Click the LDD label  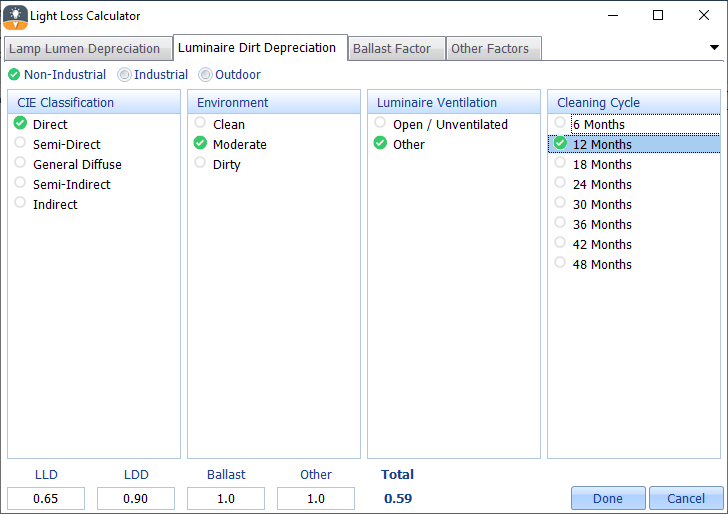[136, 475]
